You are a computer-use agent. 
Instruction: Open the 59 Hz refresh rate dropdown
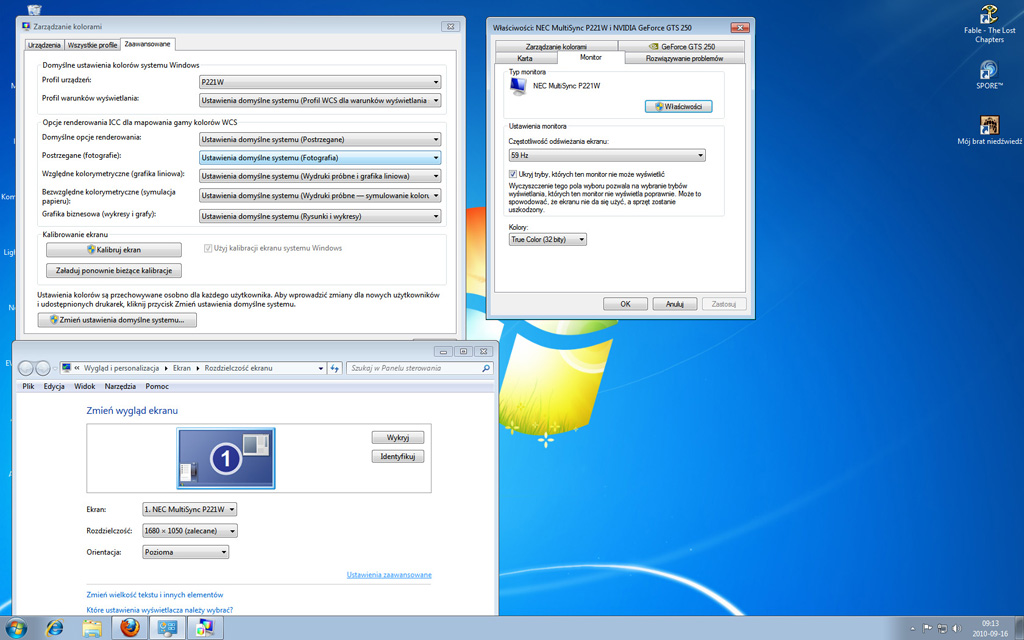tap(607, 155)
